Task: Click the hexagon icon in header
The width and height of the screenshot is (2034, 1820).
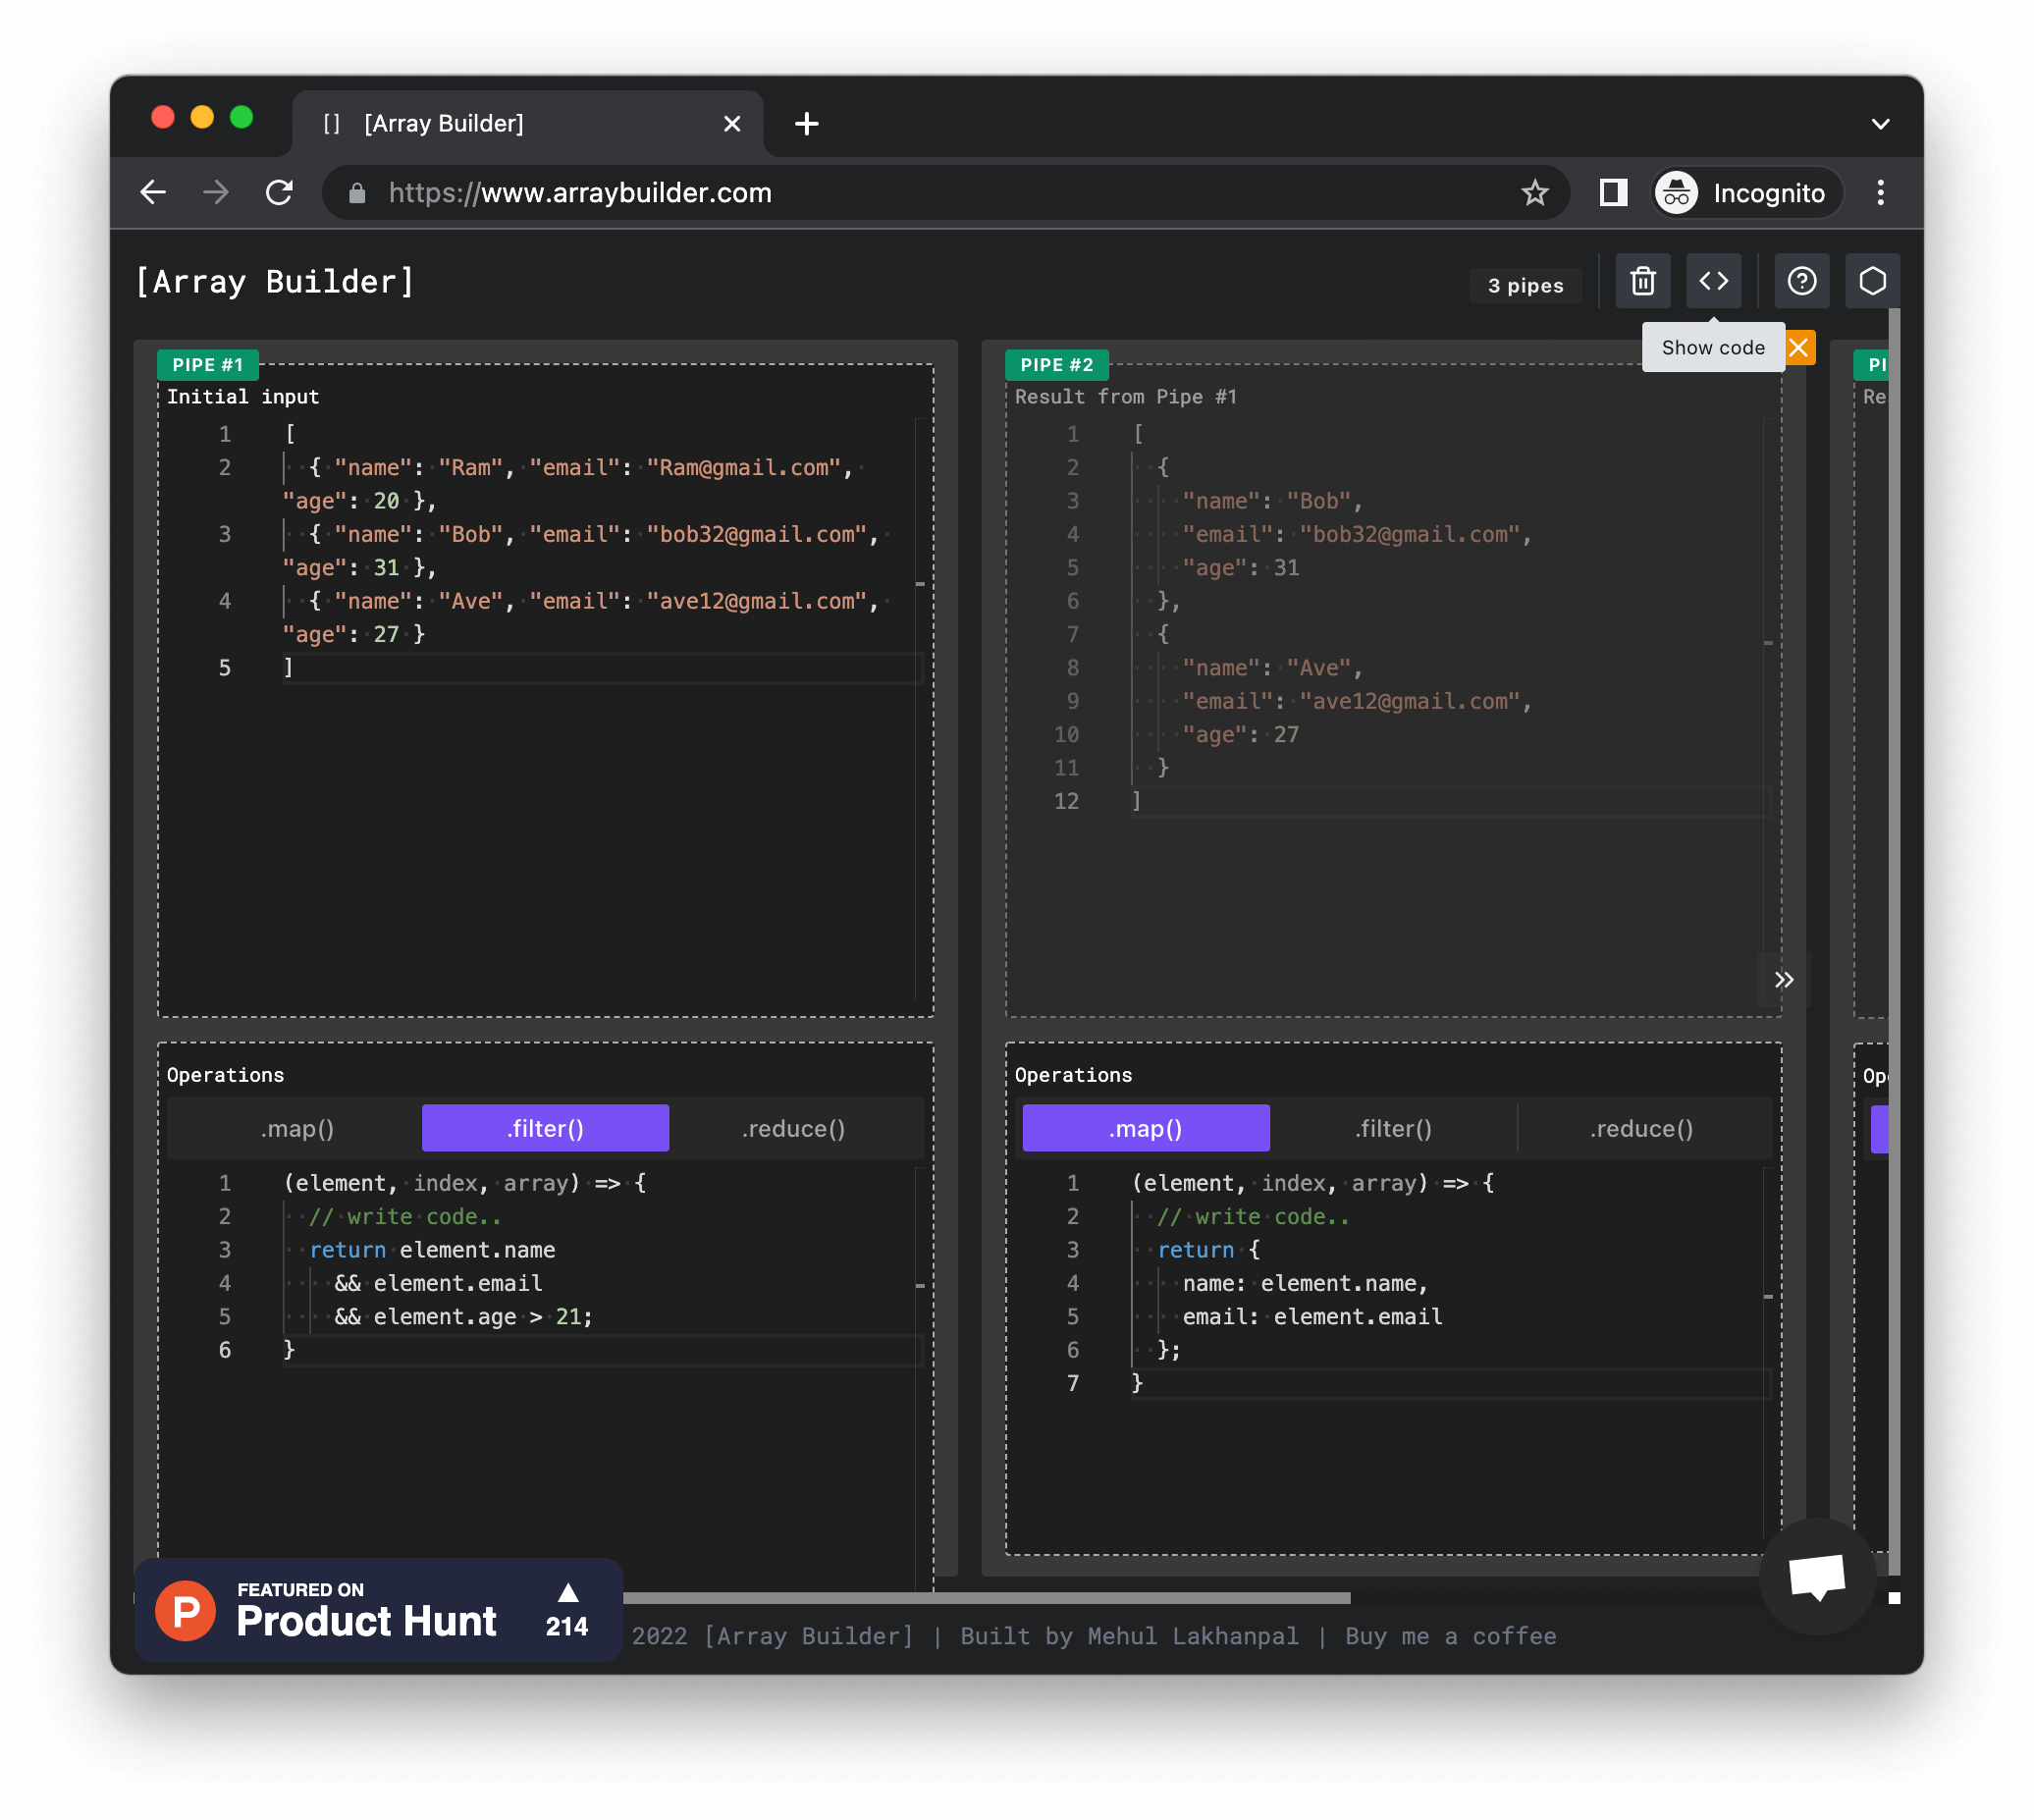Action: tap(1872, 281)
